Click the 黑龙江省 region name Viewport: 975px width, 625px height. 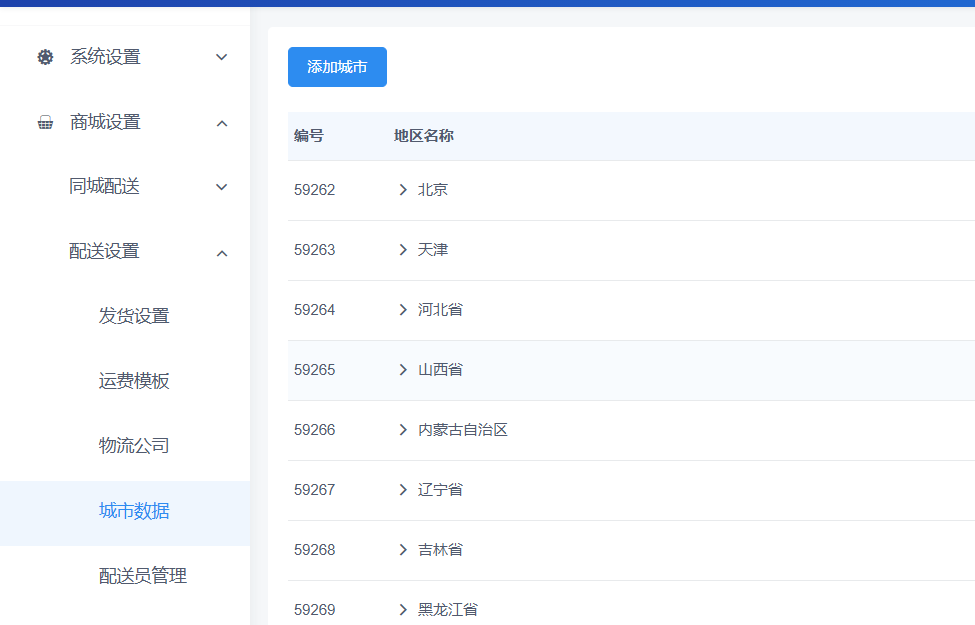[448, 609]
